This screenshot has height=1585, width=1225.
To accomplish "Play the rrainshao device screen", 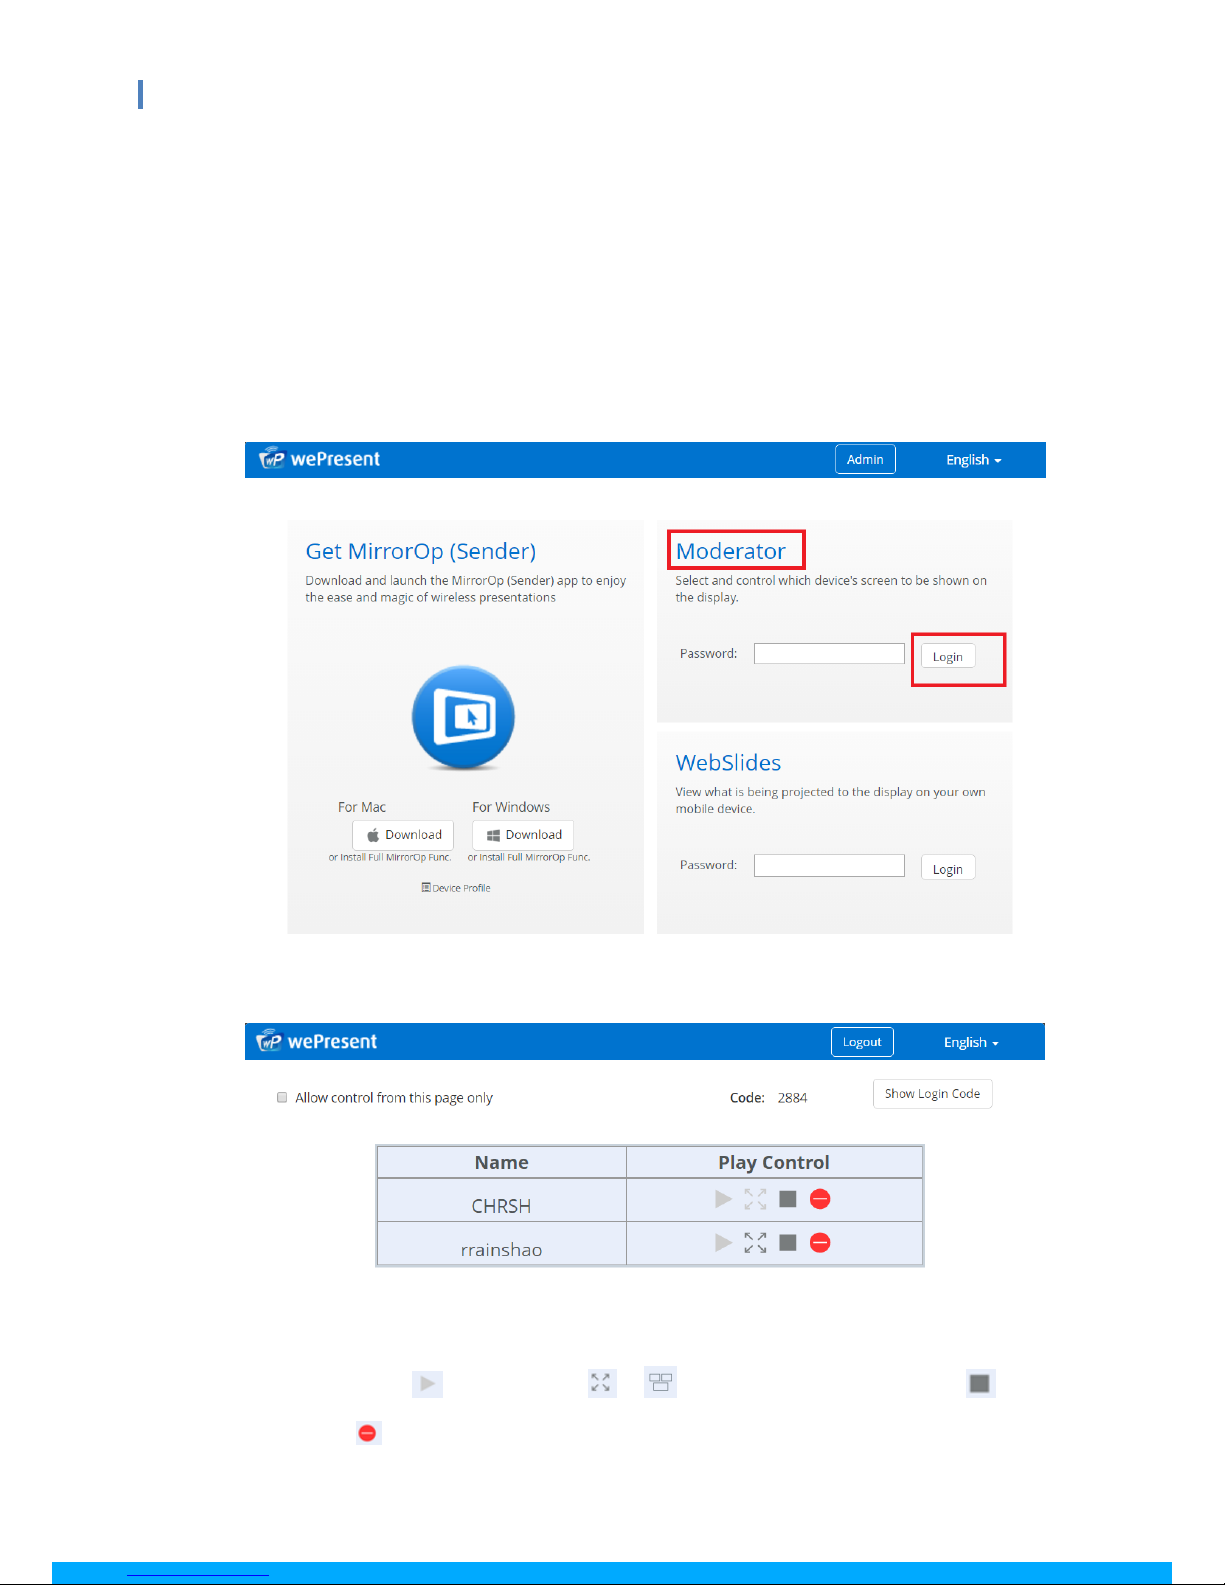I will tap(723, 1242).
